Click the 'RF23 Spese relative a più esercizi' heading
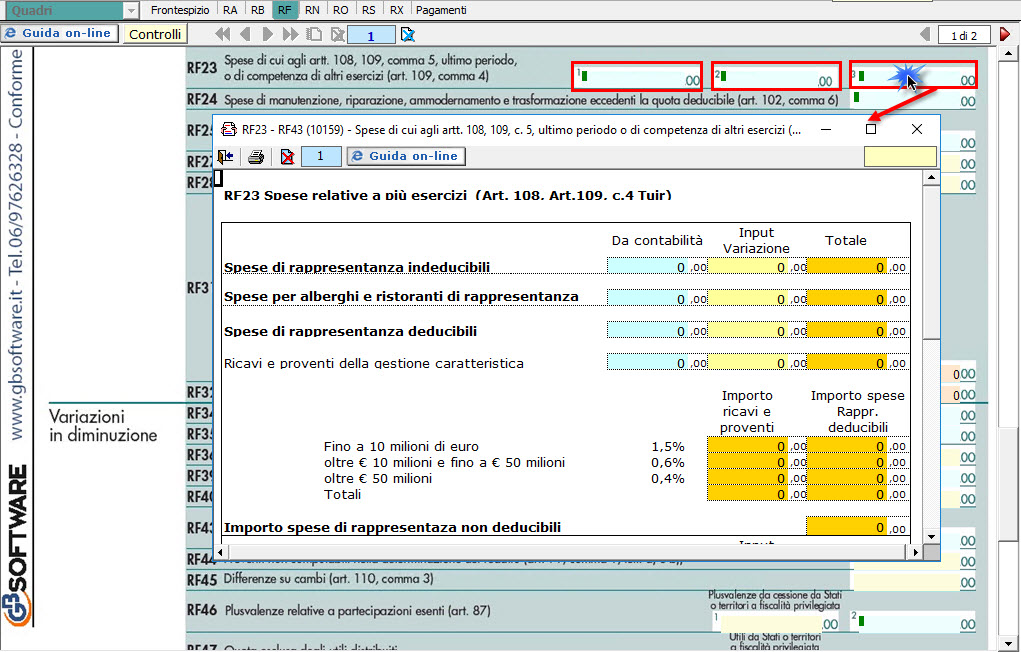The width and height of the screenshot is (1021, 652). pyautogui.click(x=448, y=195)
